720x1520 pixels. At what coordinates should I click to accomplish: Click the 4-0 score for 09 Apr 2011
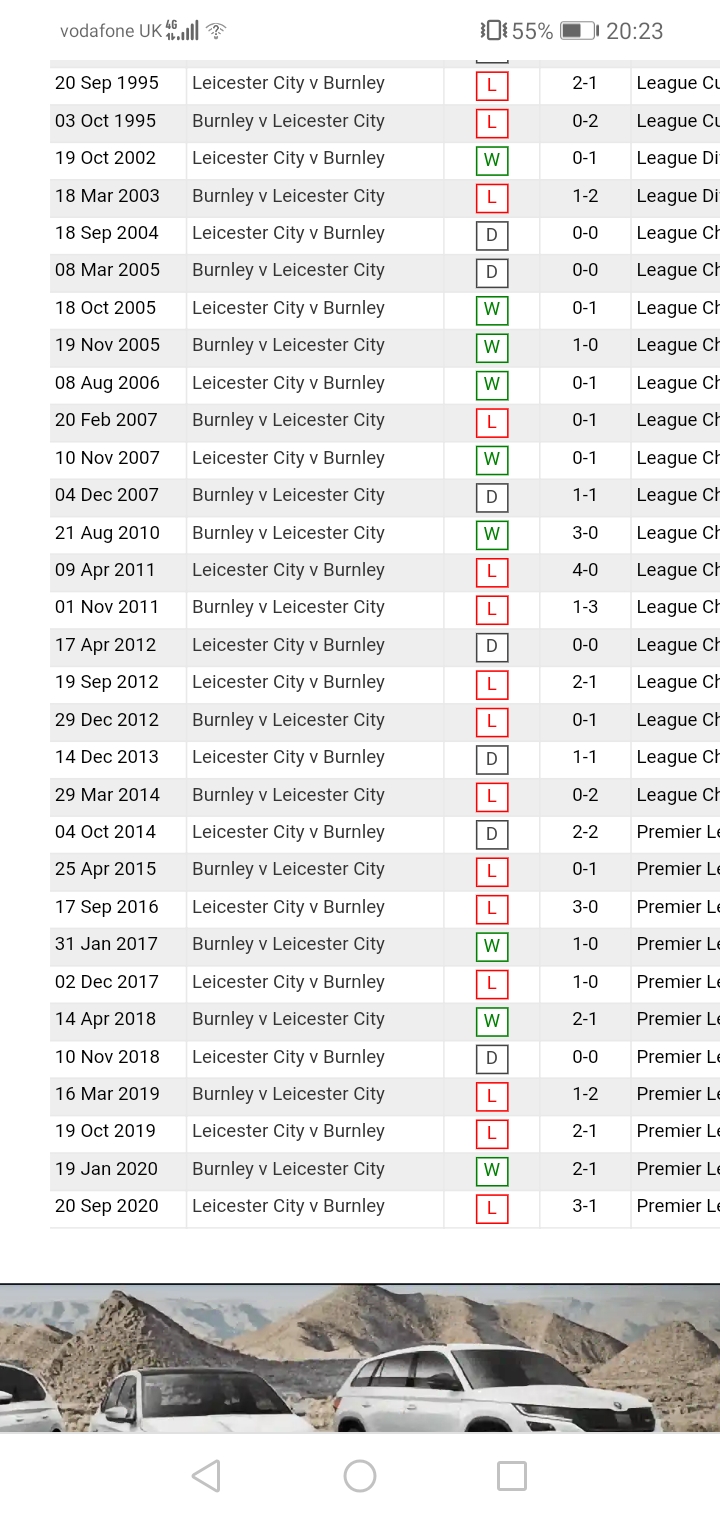coord(585,570)
